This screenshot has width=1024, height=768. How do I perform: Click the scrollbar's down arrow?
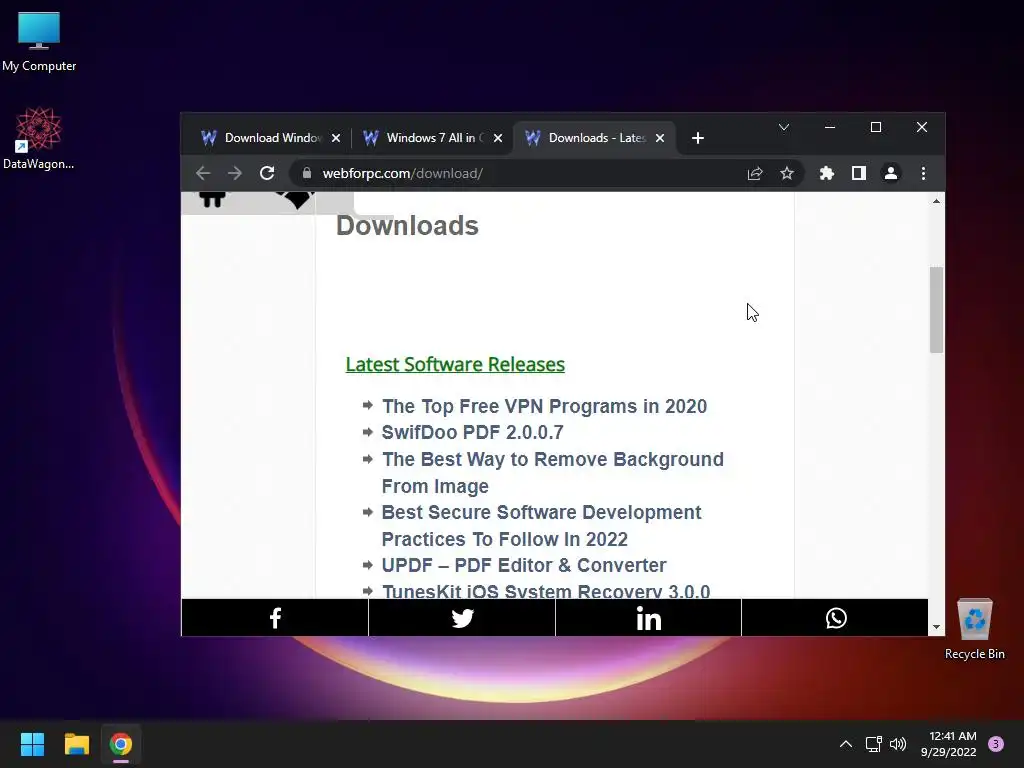936,627
